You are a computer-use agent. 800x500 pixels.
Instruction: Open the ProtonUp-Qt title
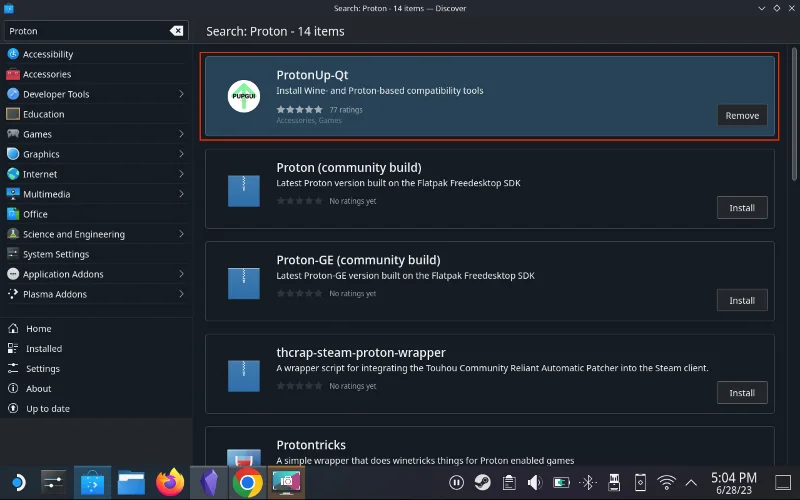(x=312, y=75)
